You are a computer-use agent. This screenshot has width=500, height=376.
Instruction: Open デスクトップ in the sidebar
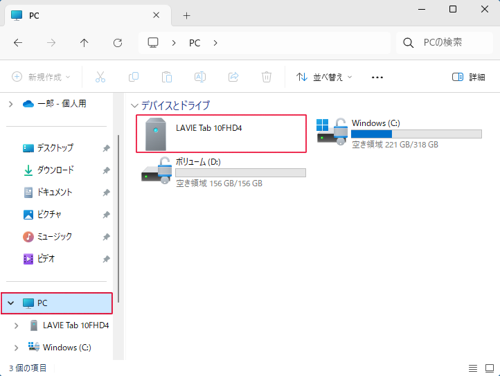(x=55, y=148)
